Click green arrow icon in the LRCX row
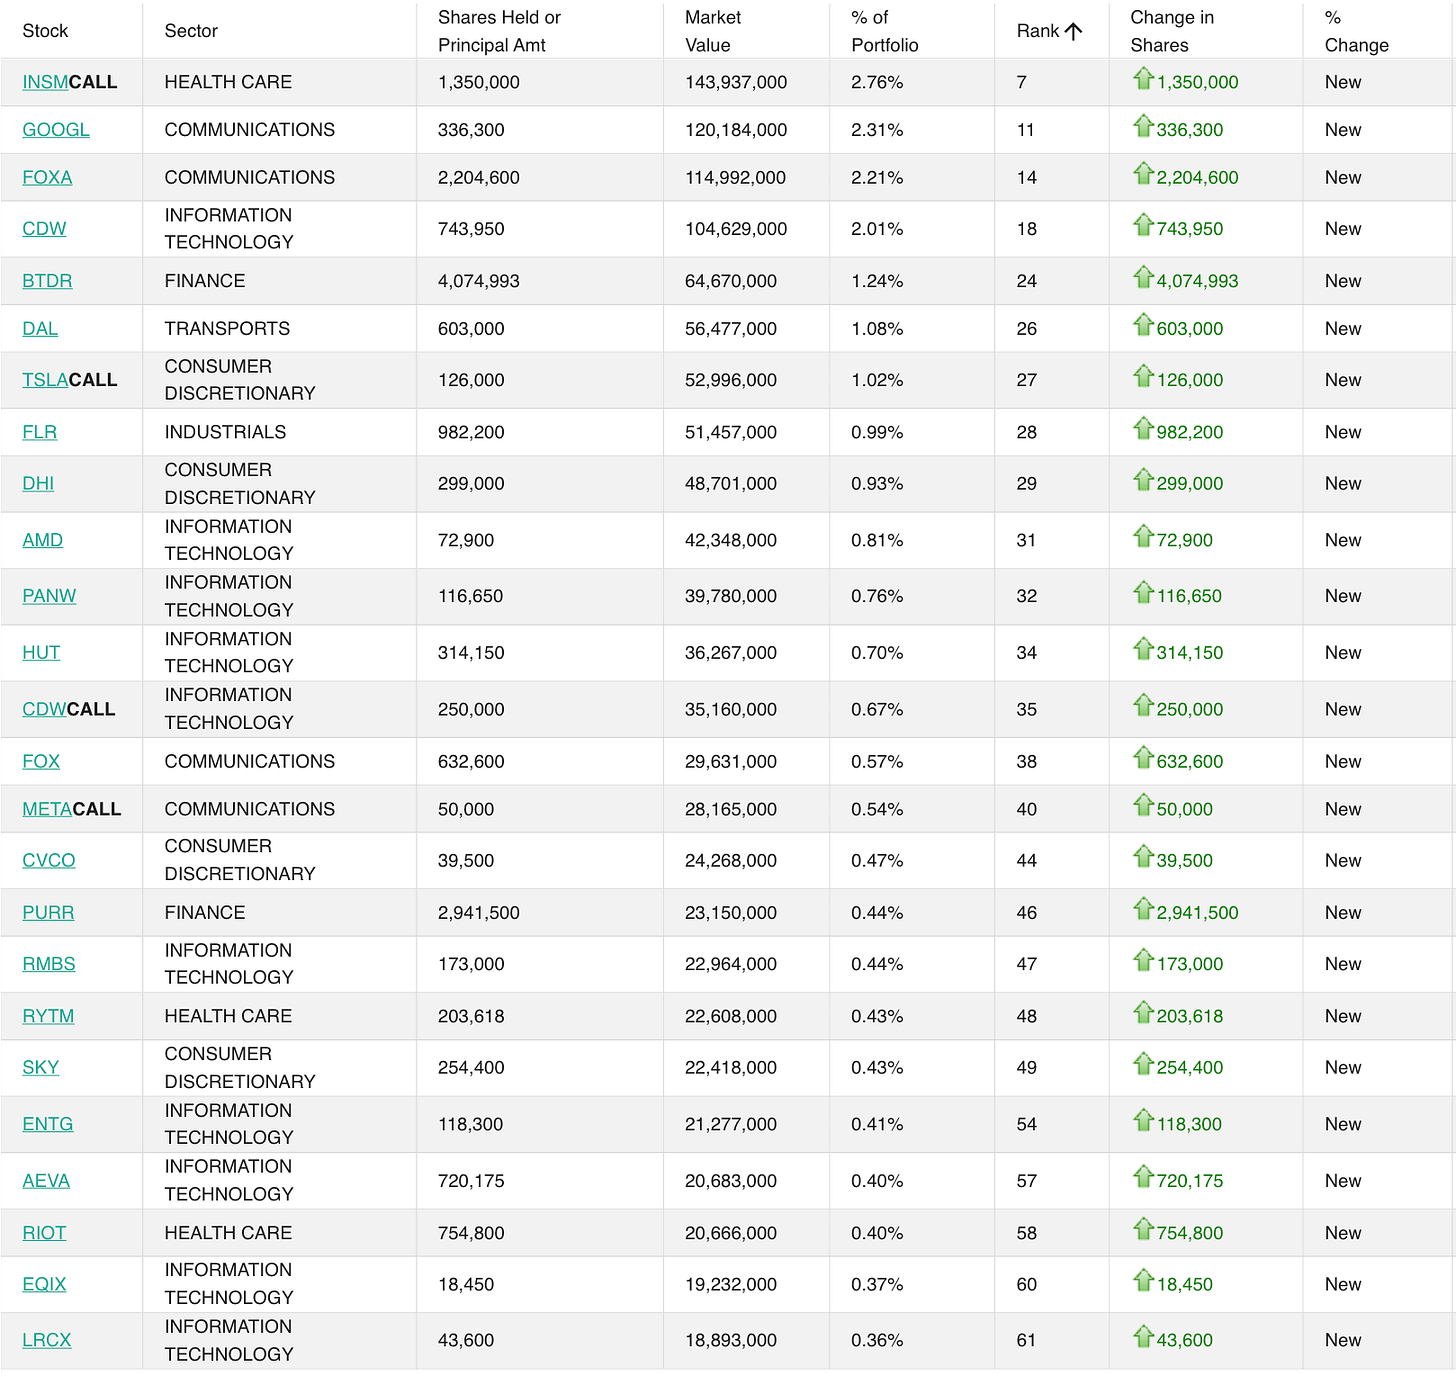Viewport: 1456px width, 1377px height. [x=1143, y=1336]
